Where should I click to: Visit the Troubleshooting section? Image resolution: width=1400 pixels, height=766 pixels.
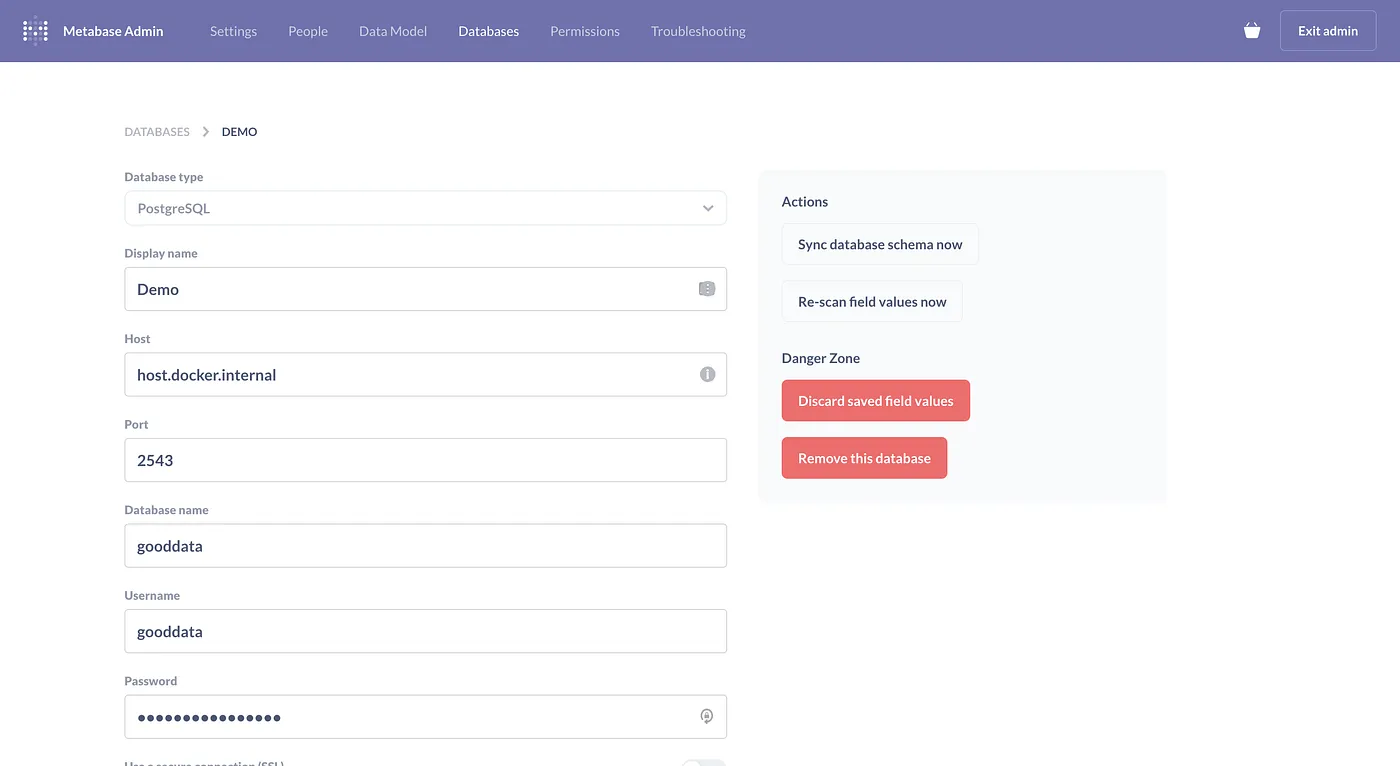coord(697,31)
